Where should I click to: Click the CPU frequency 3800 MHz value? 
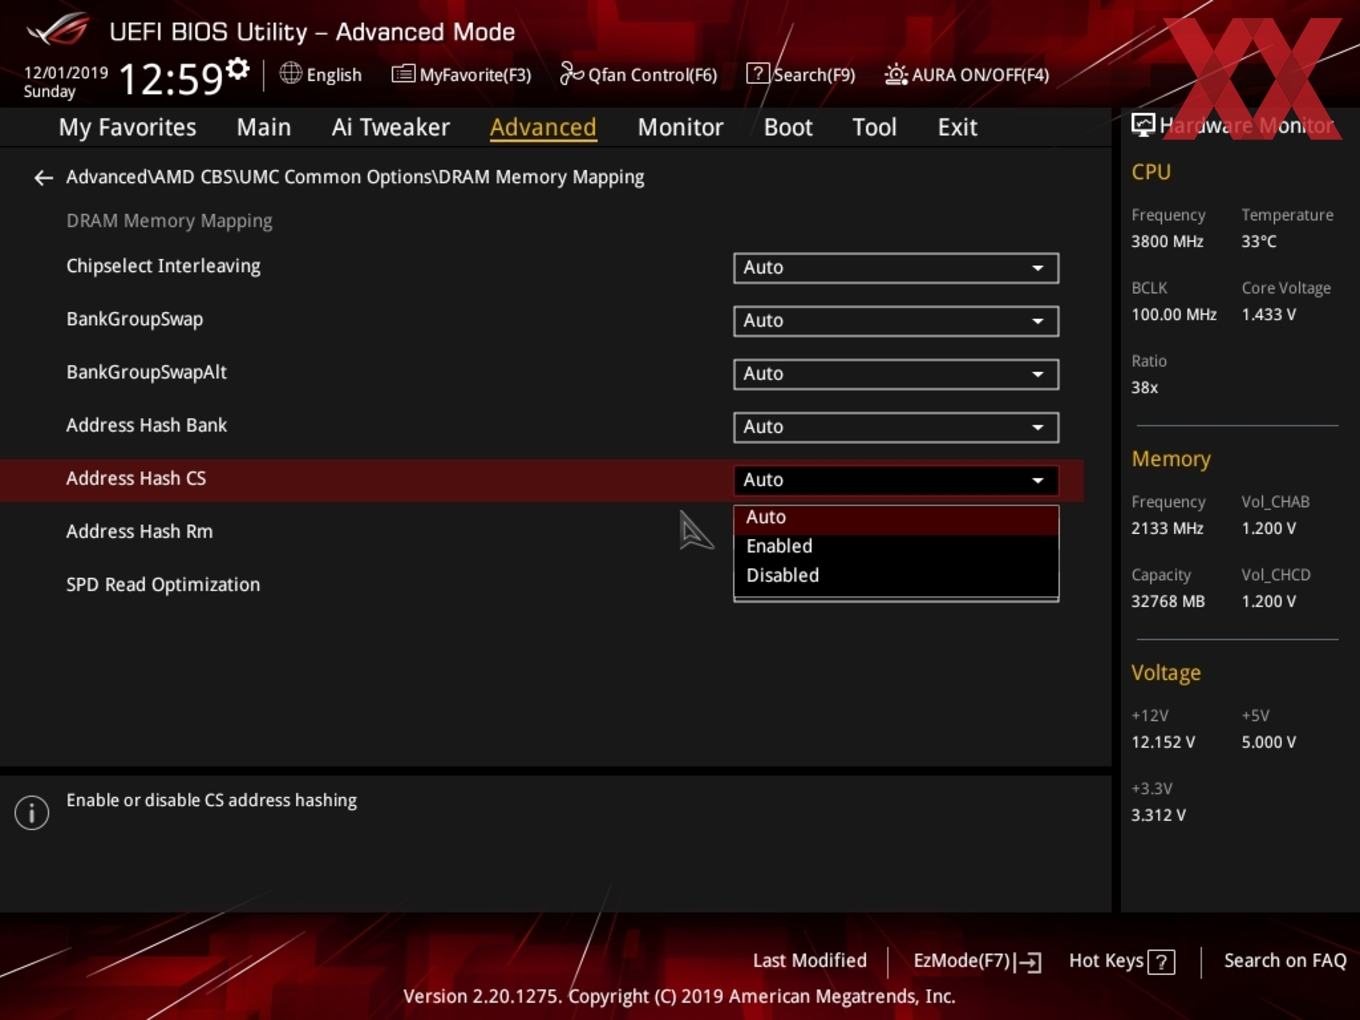coord(1167,241)
